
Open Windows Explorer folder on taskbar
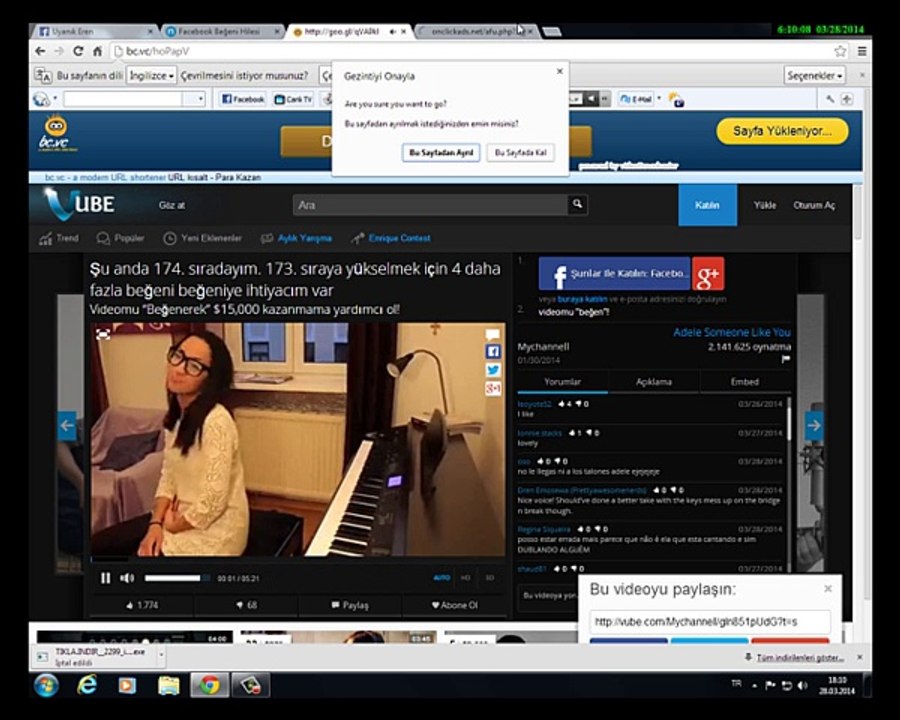pyautogui.click(x=169, y=685)
